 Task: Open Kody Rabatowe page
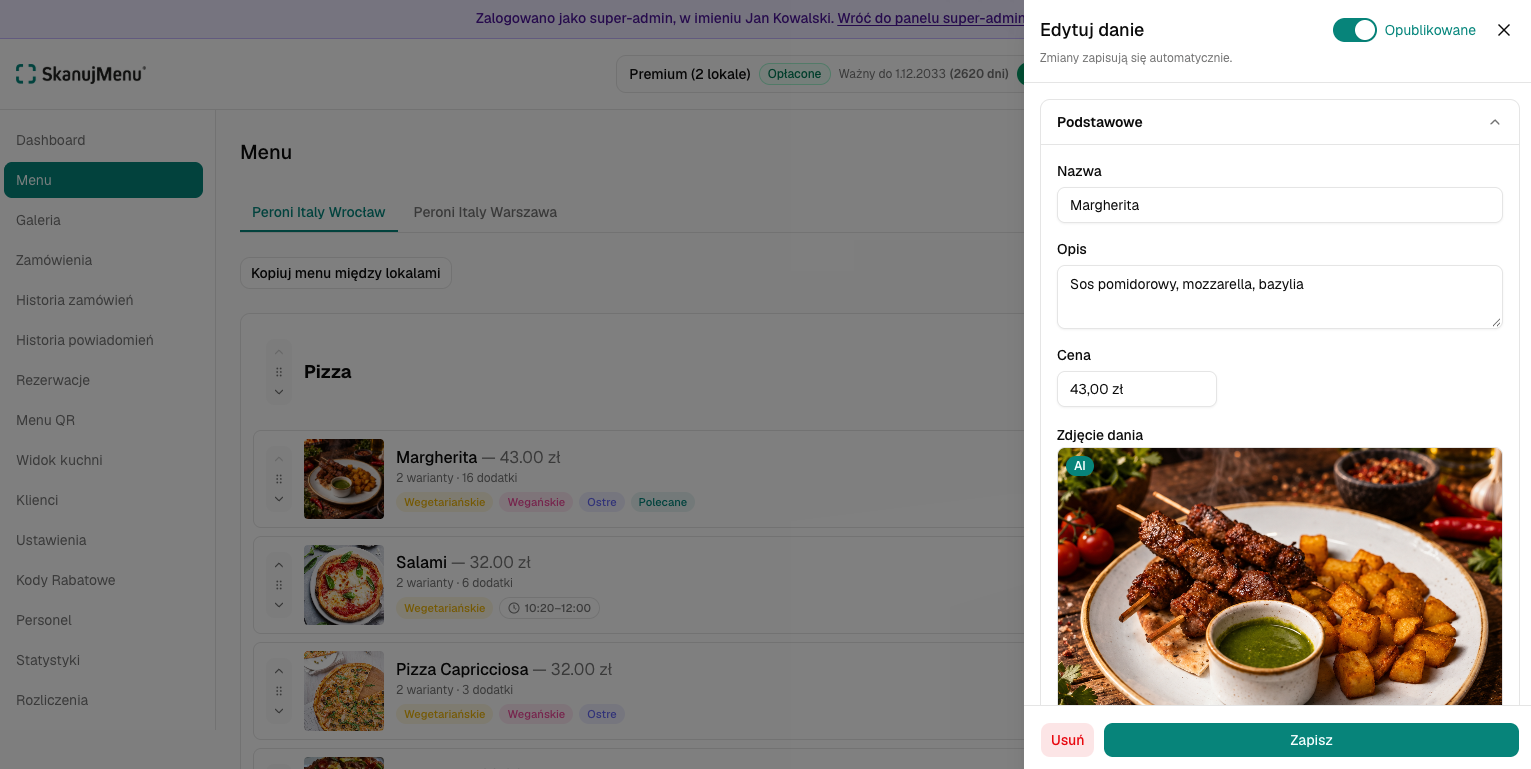pos(103,580)
